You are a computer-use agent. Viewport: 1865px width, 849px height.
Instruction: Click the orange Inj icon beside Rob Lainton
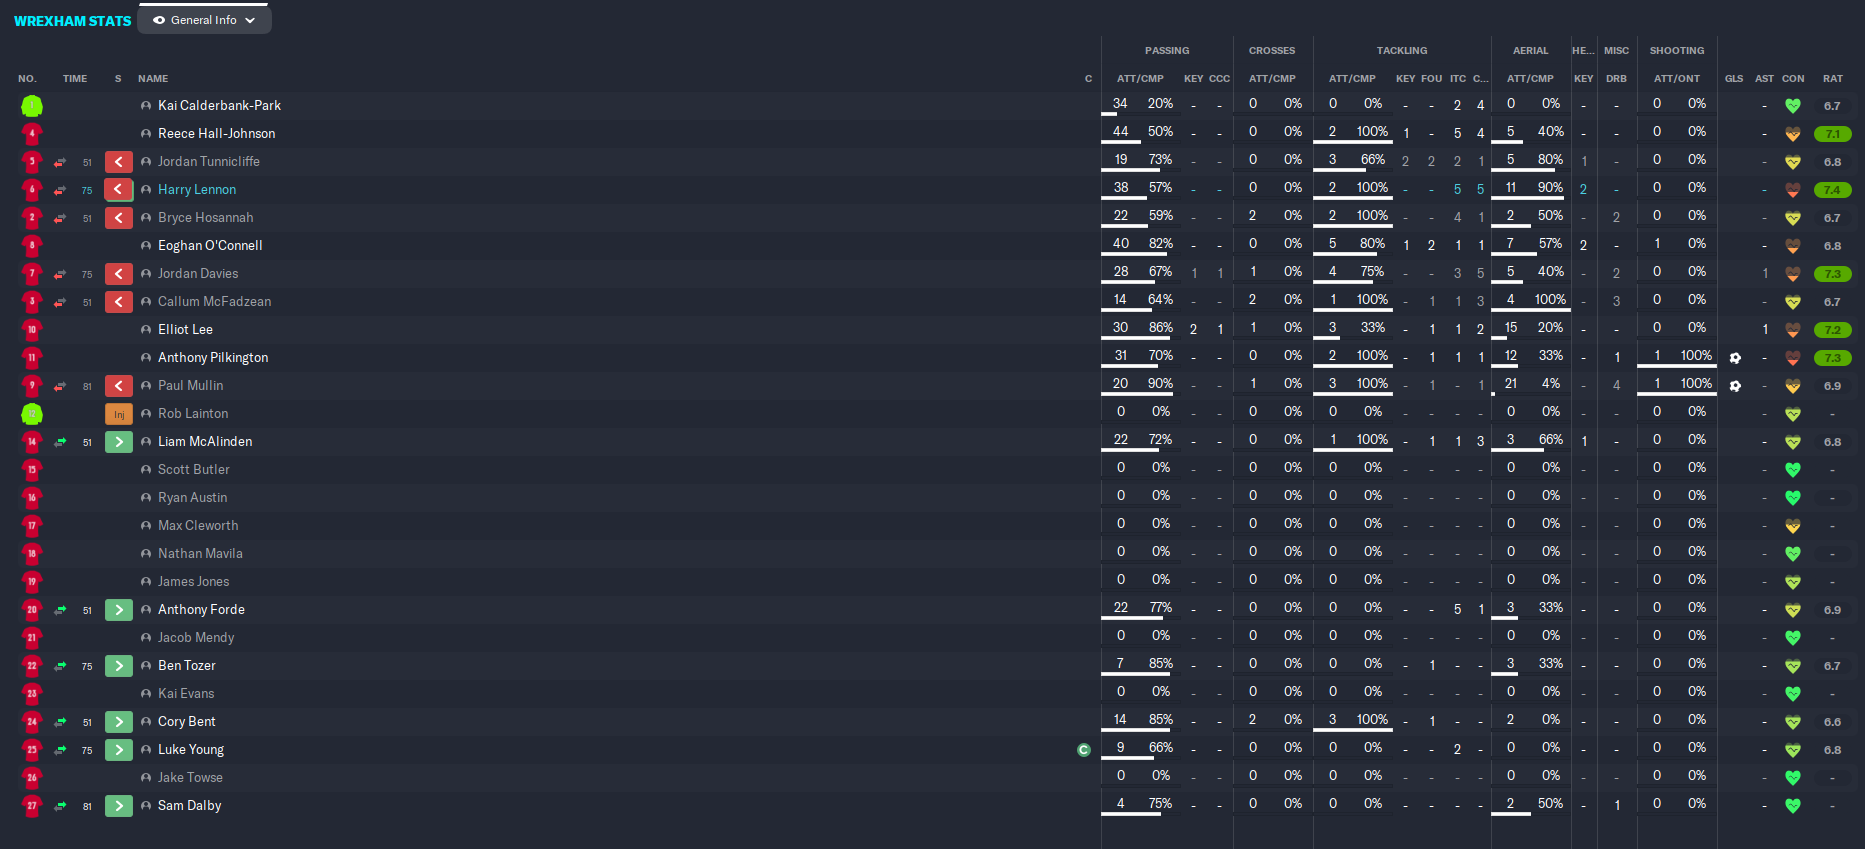[119, 413]
